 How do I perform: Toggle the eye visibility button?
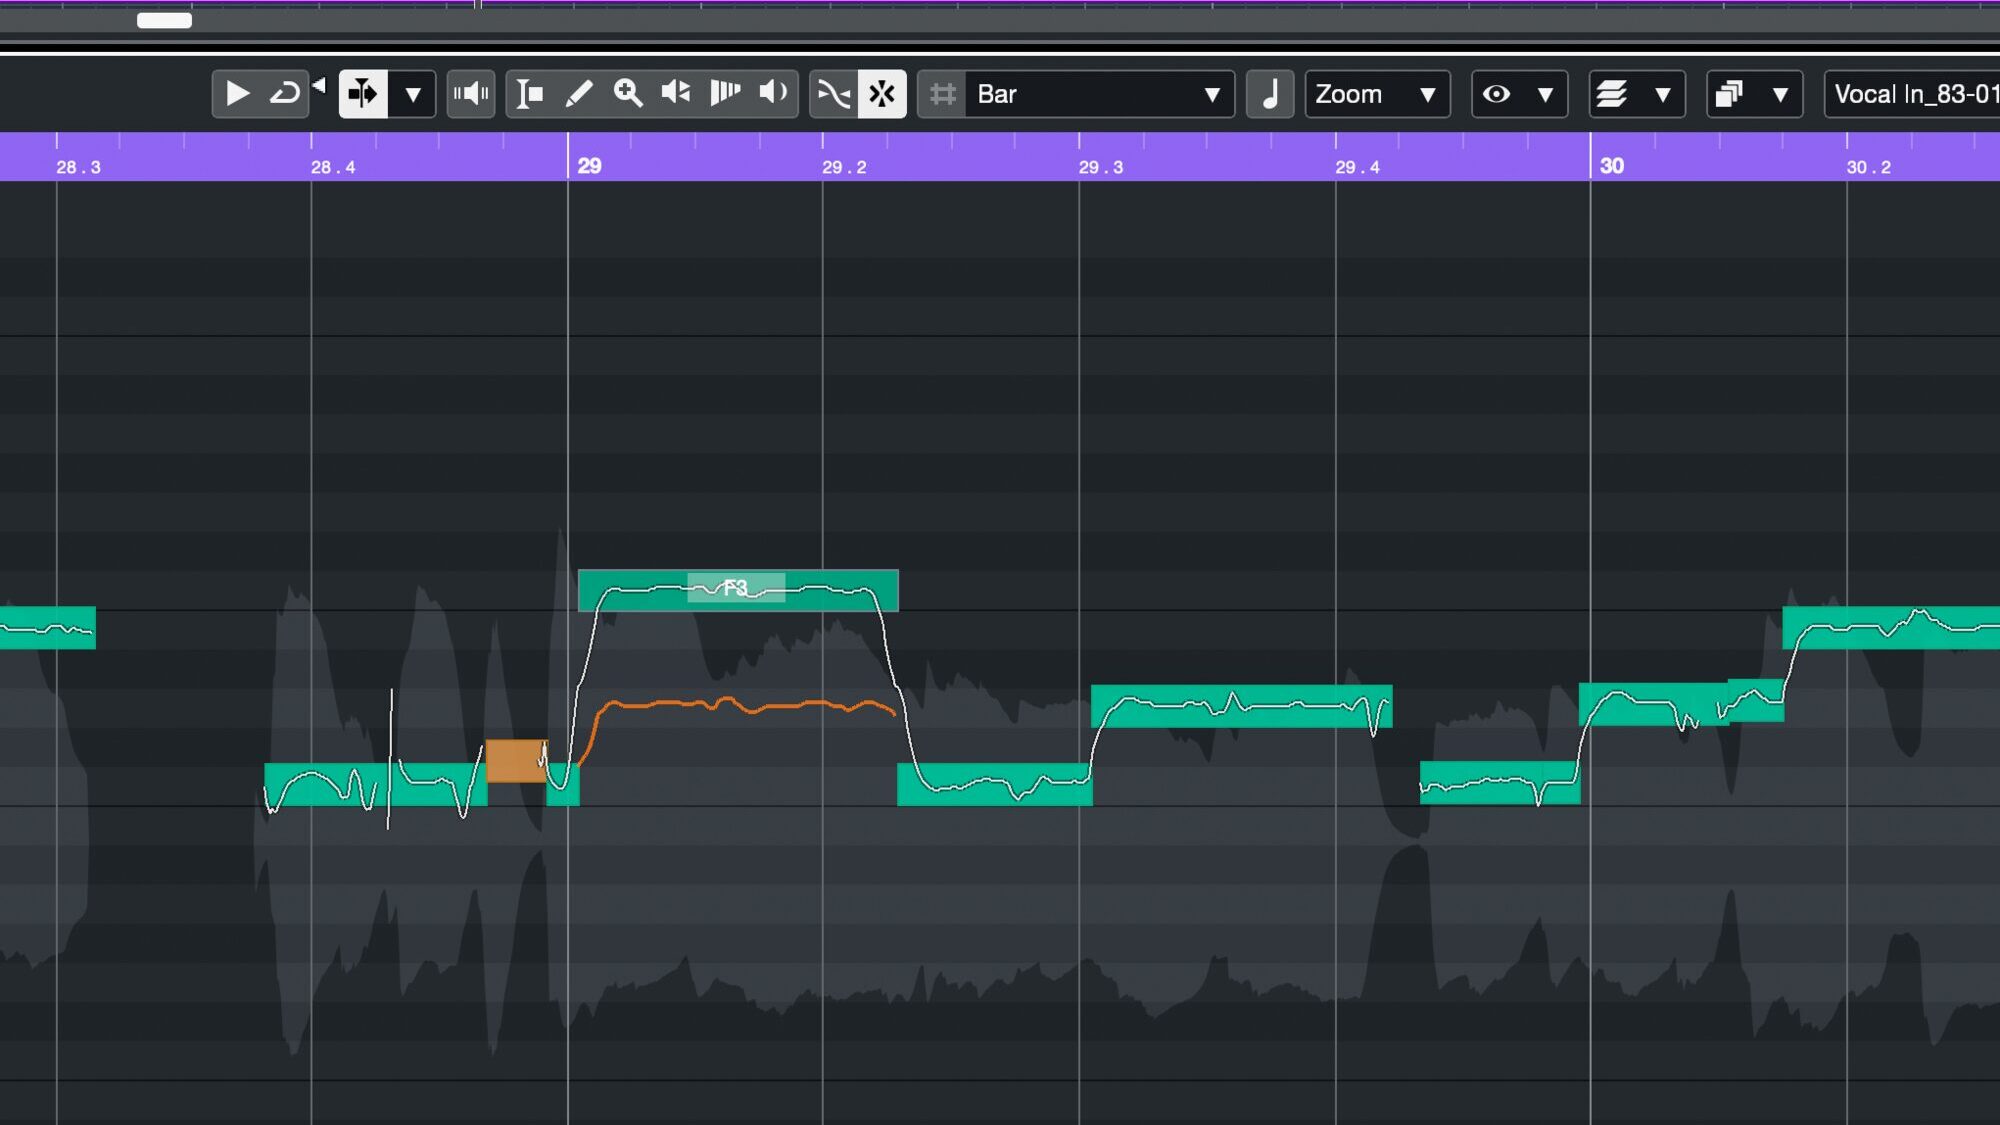[x=1497, y=94]
